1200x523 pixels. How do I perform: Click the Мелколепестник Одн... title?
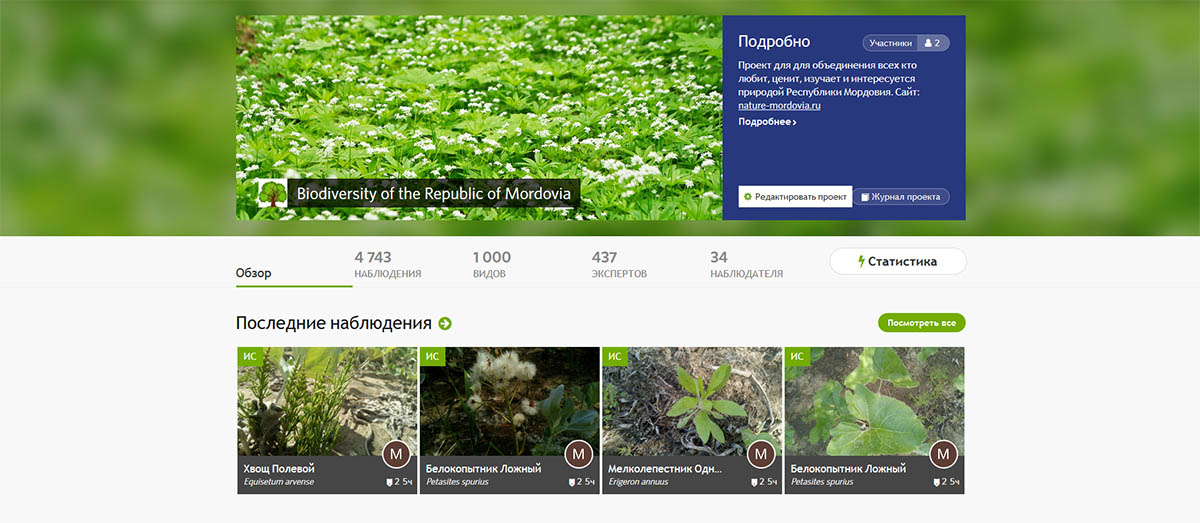(665, 468)
